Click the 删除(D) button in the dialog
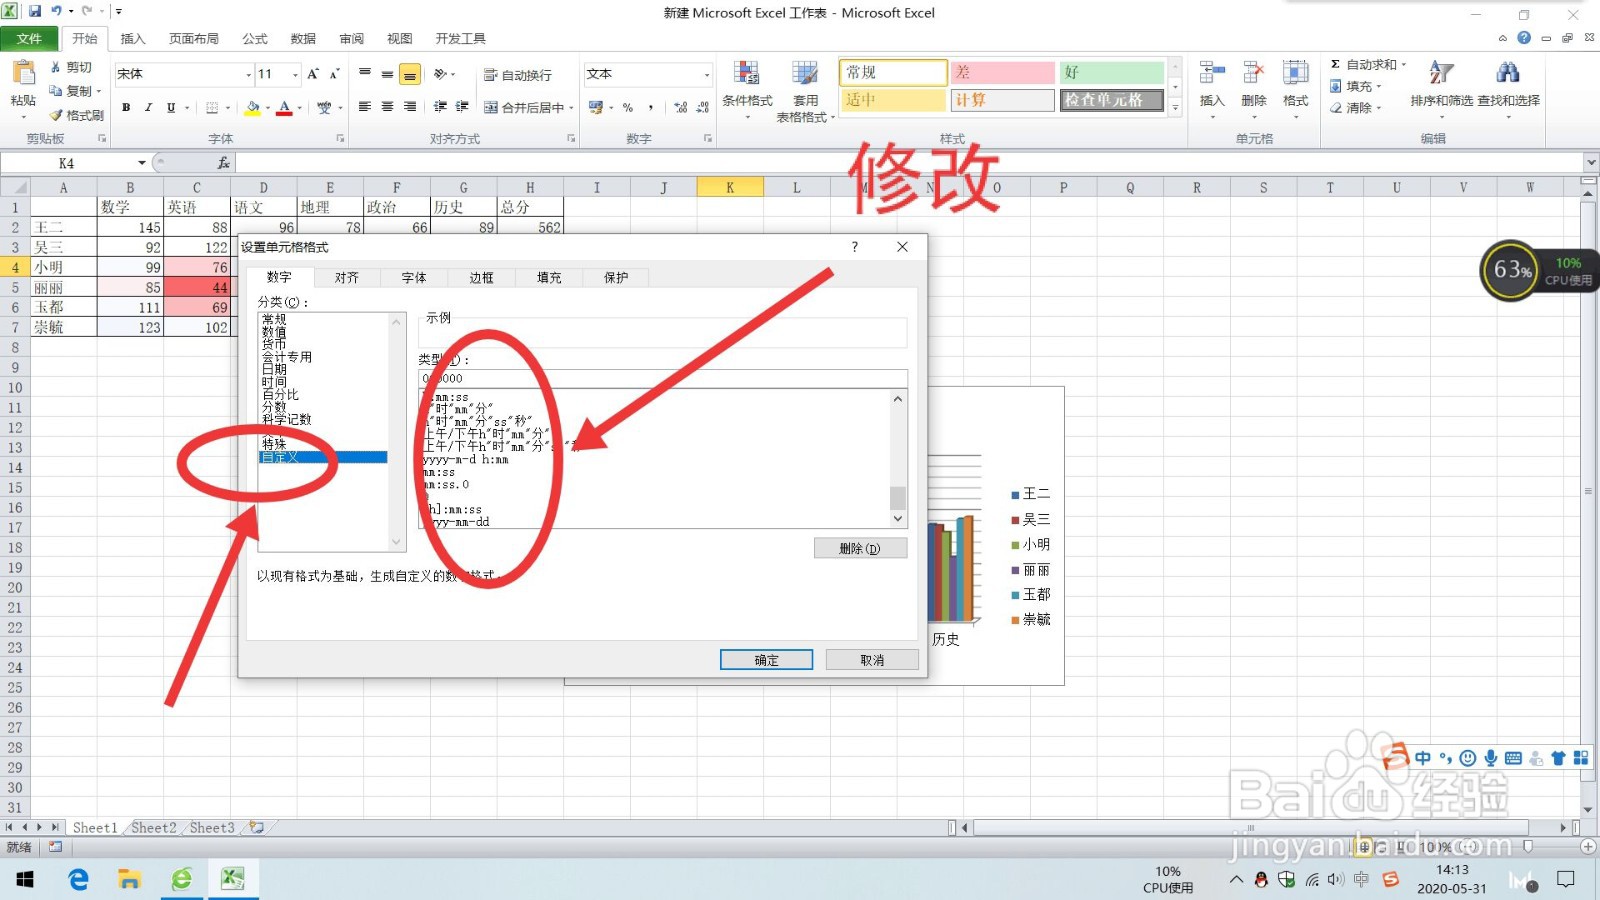 860,547
